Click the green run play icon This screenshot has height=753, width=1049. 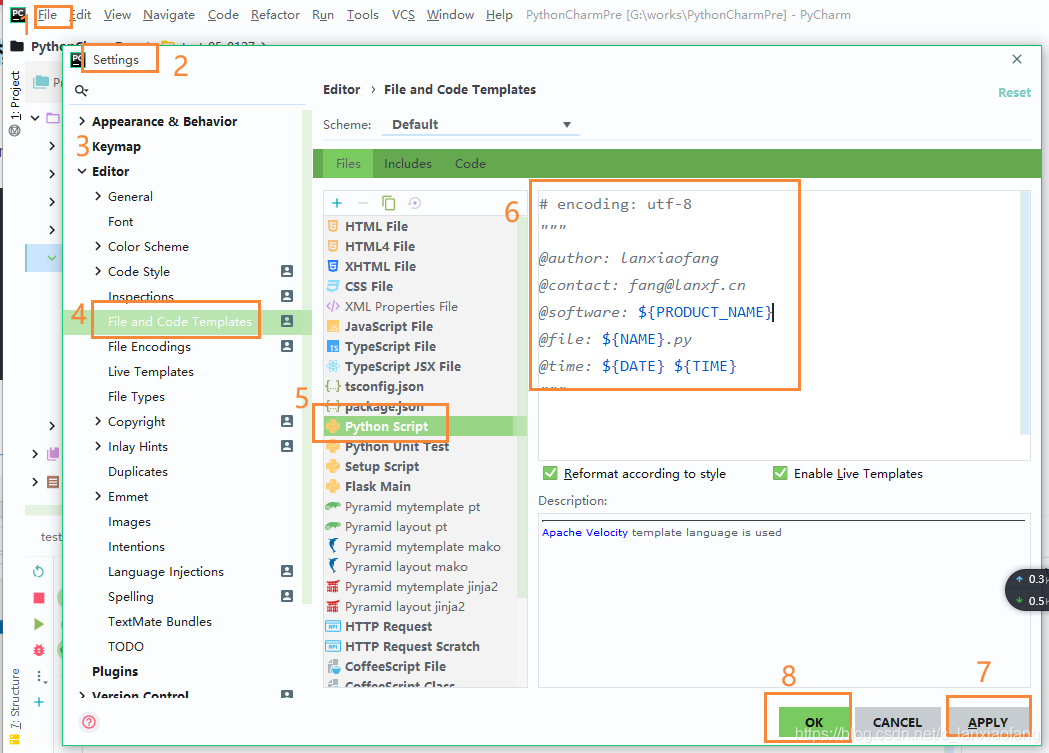pos(39,624)
